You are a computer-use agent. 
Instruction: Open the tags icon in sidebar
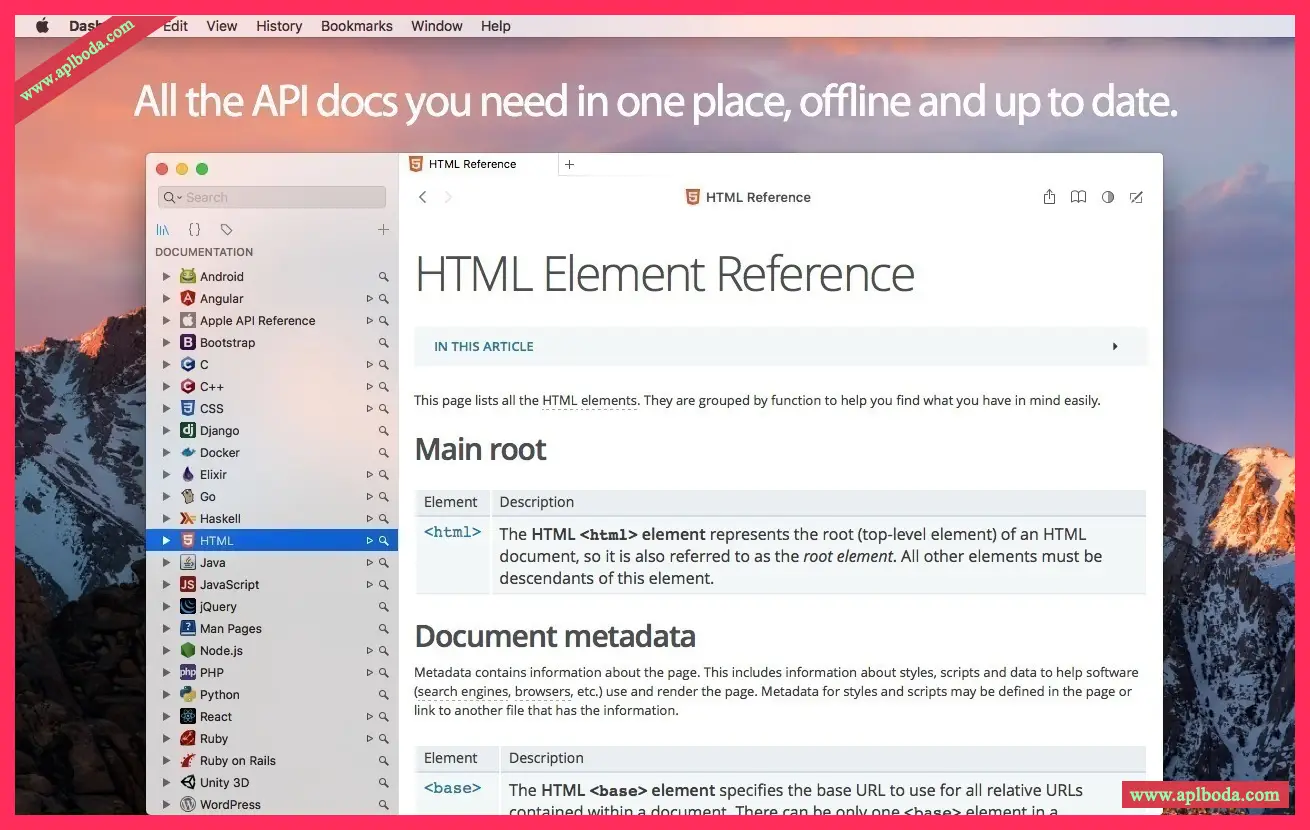pos(226,230)
